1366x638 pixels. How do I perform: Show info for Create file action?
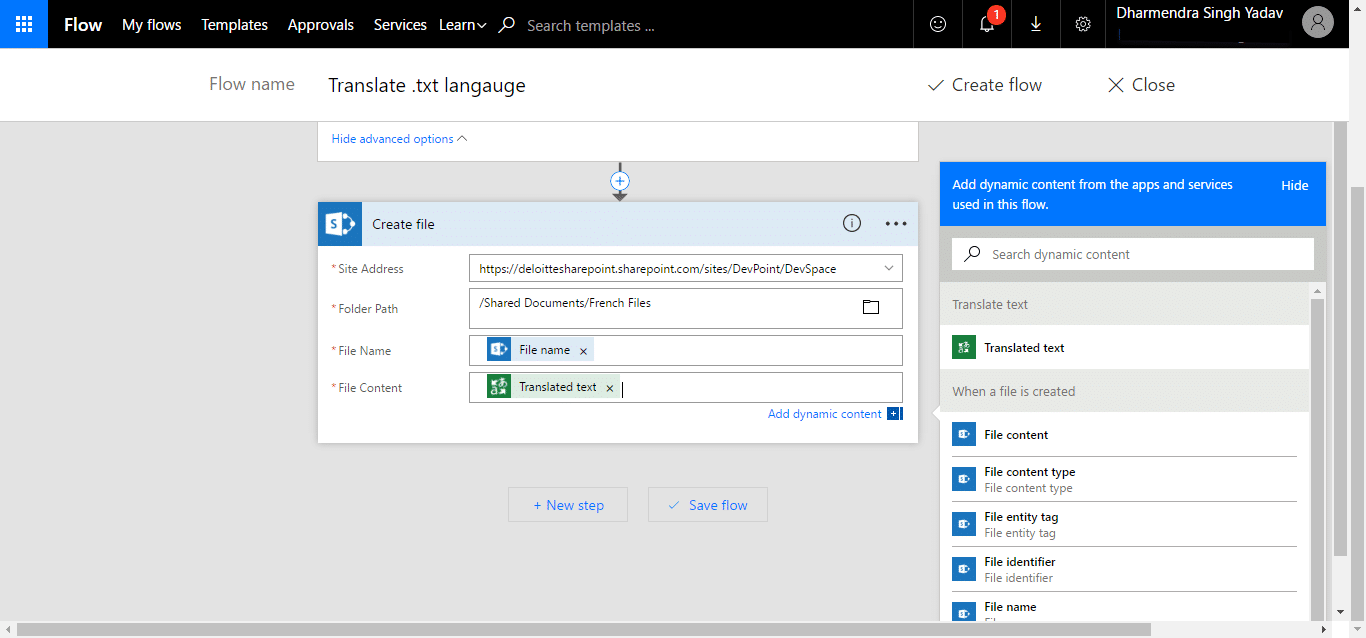click(x=852, y=224)
